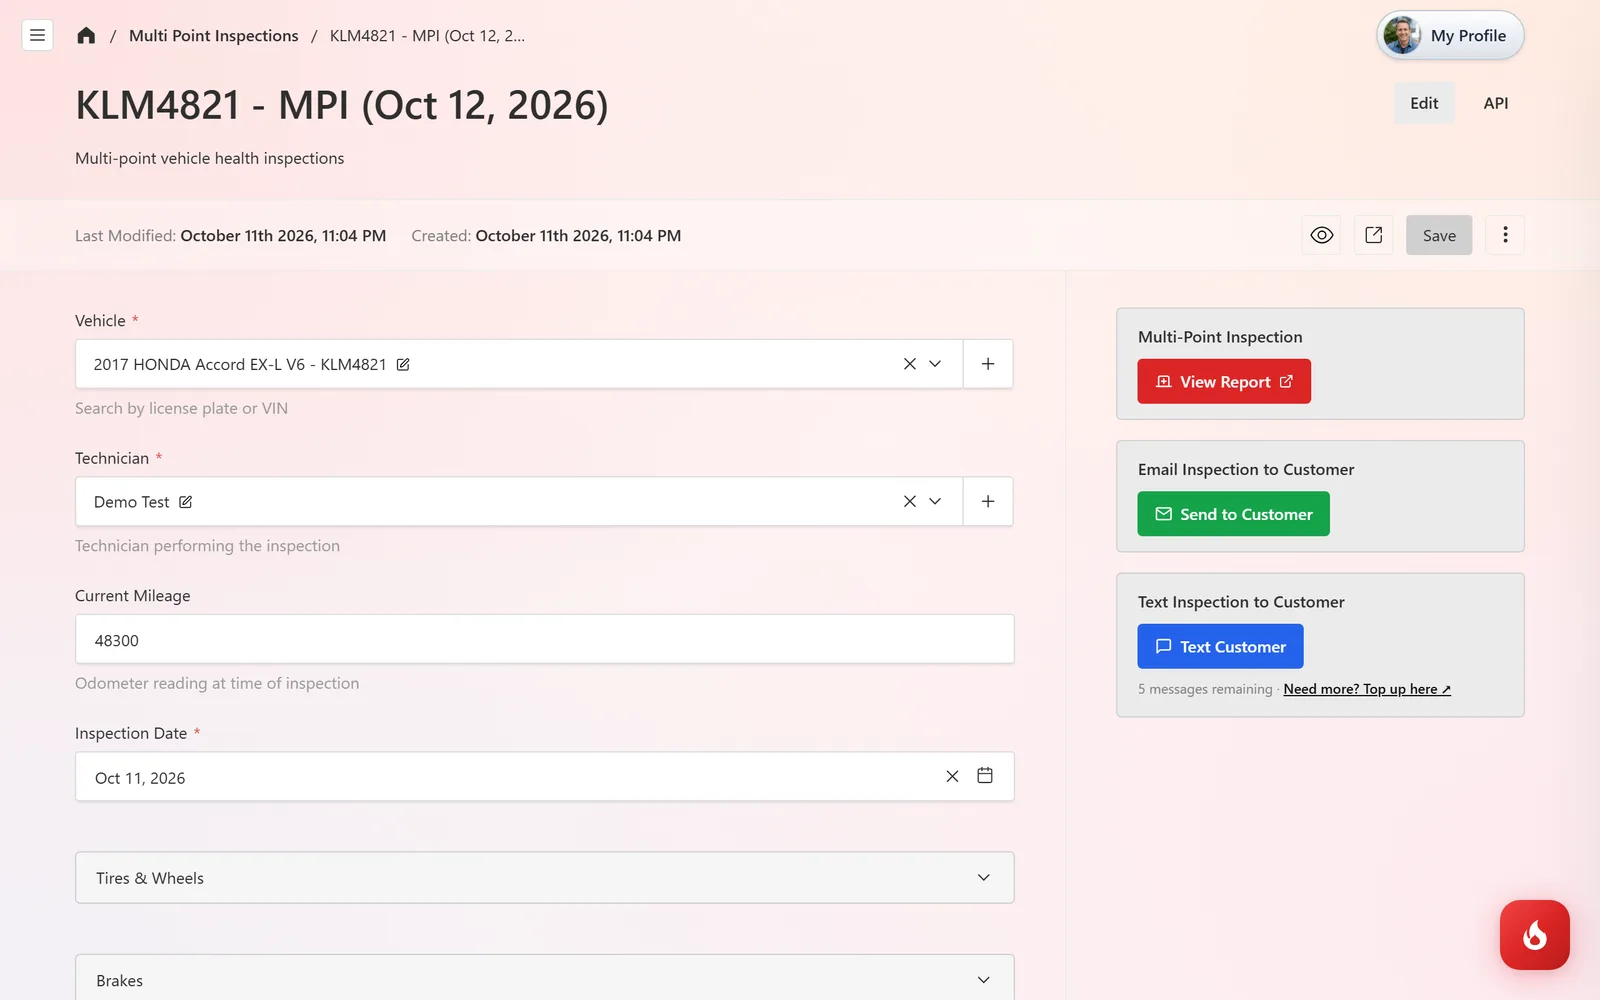Navigate to Multi Point Inspections breadcrumb
1600x1000 pixels.
(213, 36)
